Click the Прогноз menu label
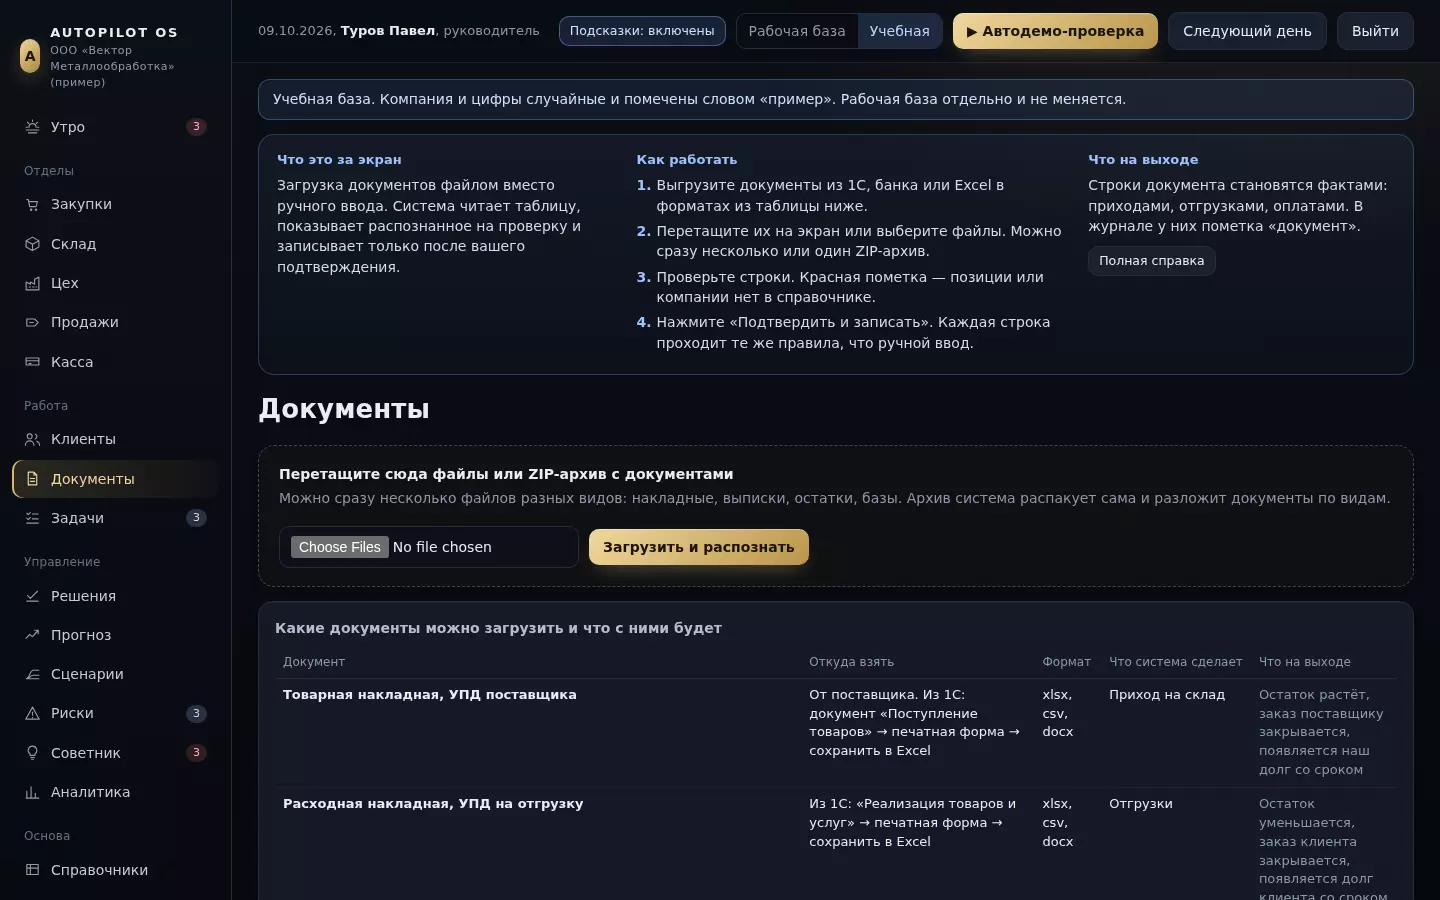The height and width of the screenshot is (900, 1440). pos(81,635)
